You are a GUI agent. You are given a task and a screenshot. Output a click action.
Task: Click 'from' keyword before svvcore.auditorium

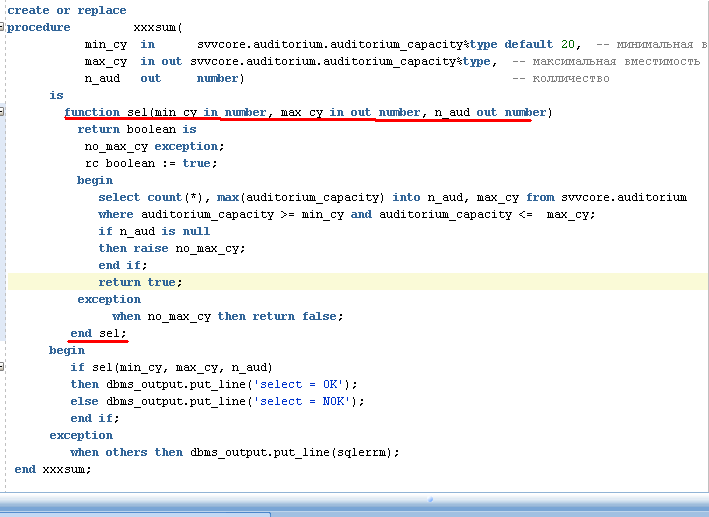540,198
